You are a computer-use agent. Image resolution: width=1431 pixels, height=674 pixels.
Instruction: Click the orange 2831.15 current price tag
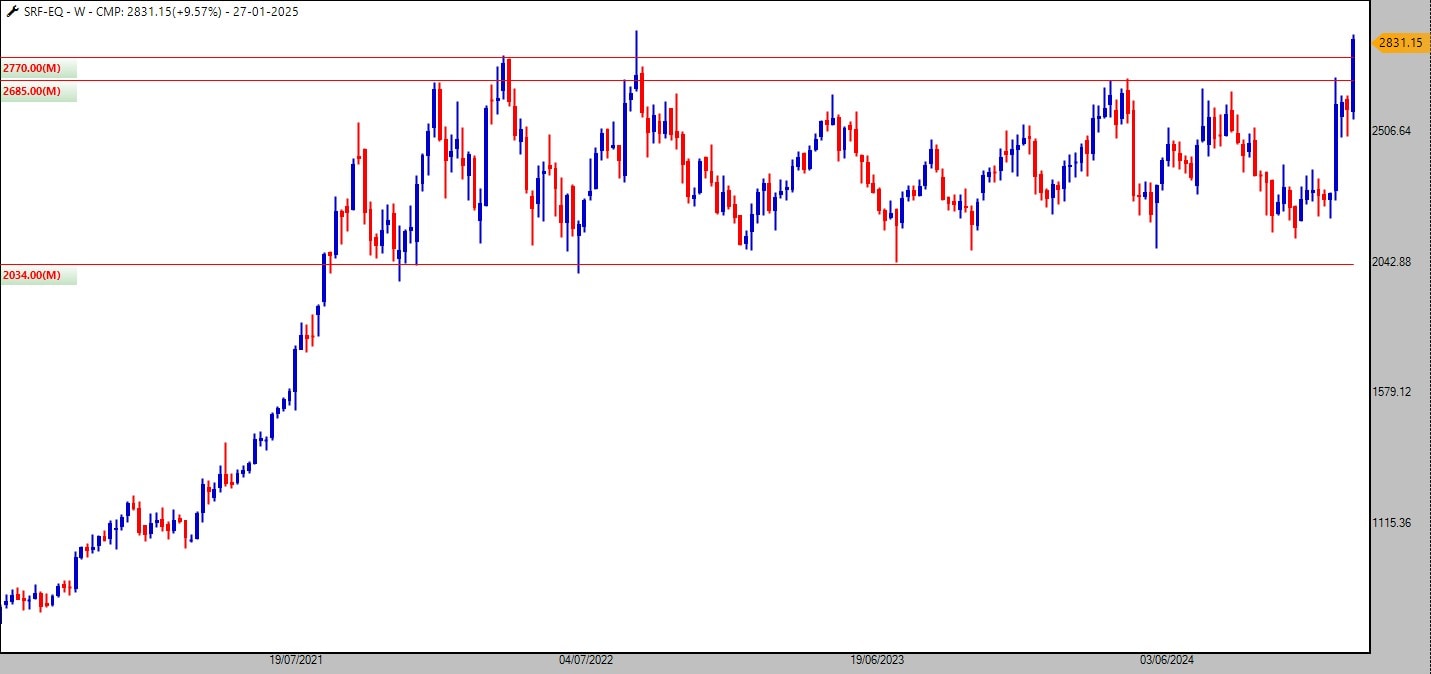pyautogui.click(x=1400, y=42)
